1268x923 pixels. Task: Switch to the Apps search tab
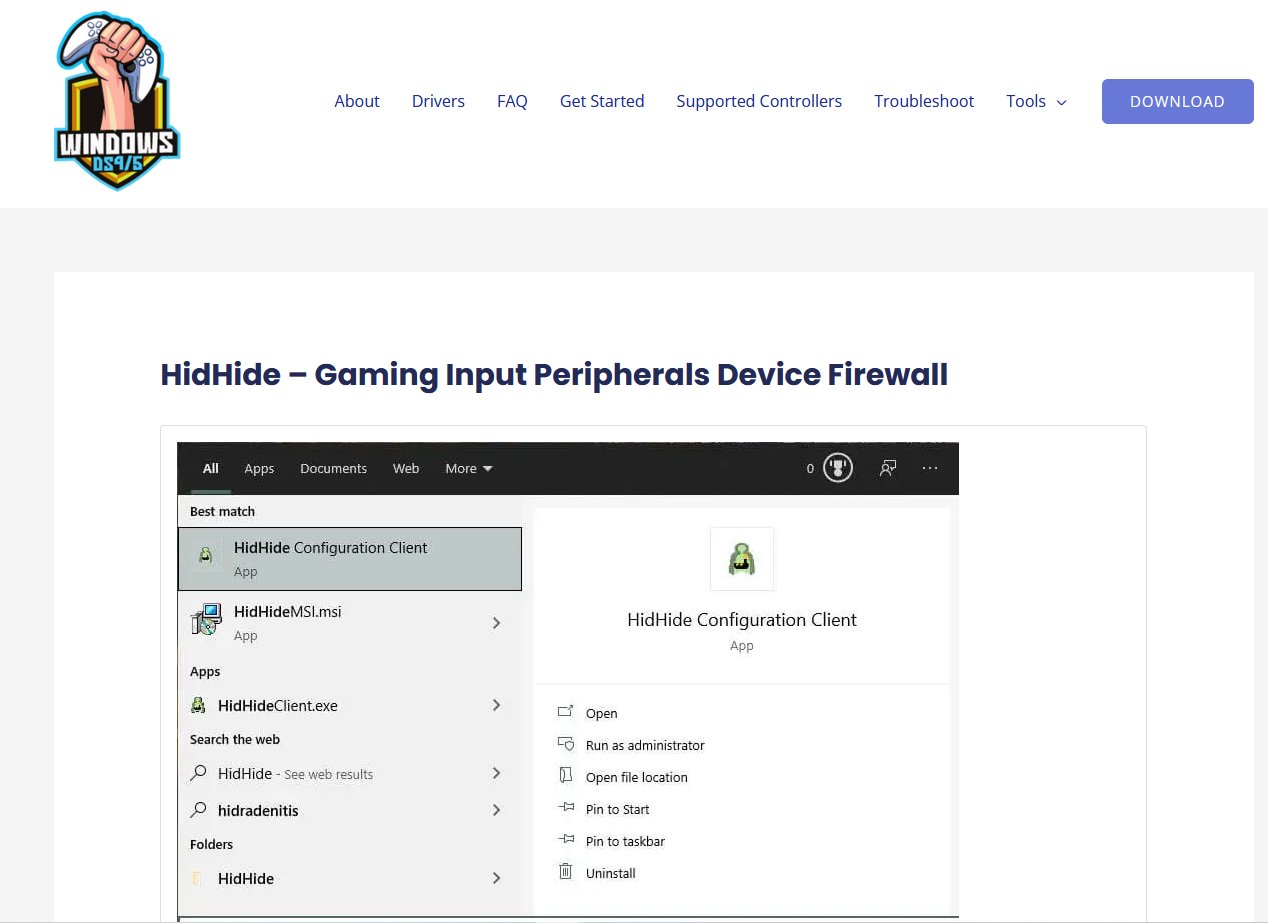tap(259, 468)
